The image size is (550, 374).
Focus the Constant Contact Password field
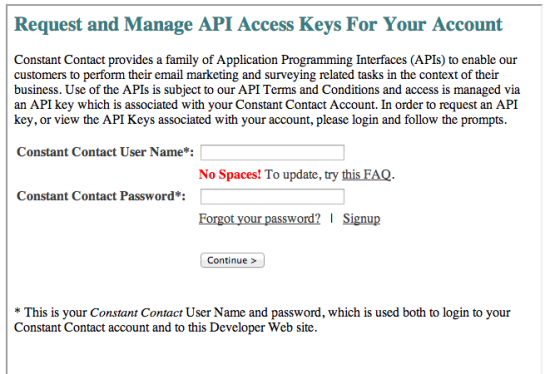pyautogui.click(x=272, y=196)
